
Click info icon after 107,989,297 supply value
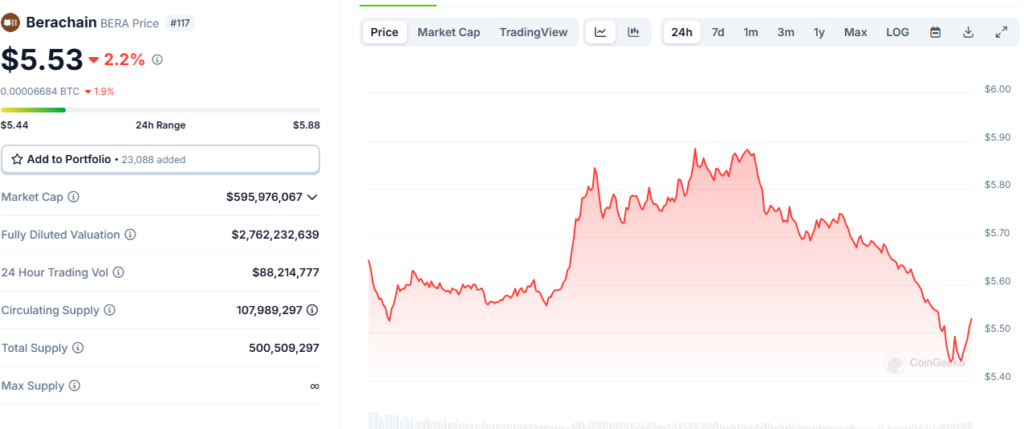pyautogui.click(x=312, y=310)
